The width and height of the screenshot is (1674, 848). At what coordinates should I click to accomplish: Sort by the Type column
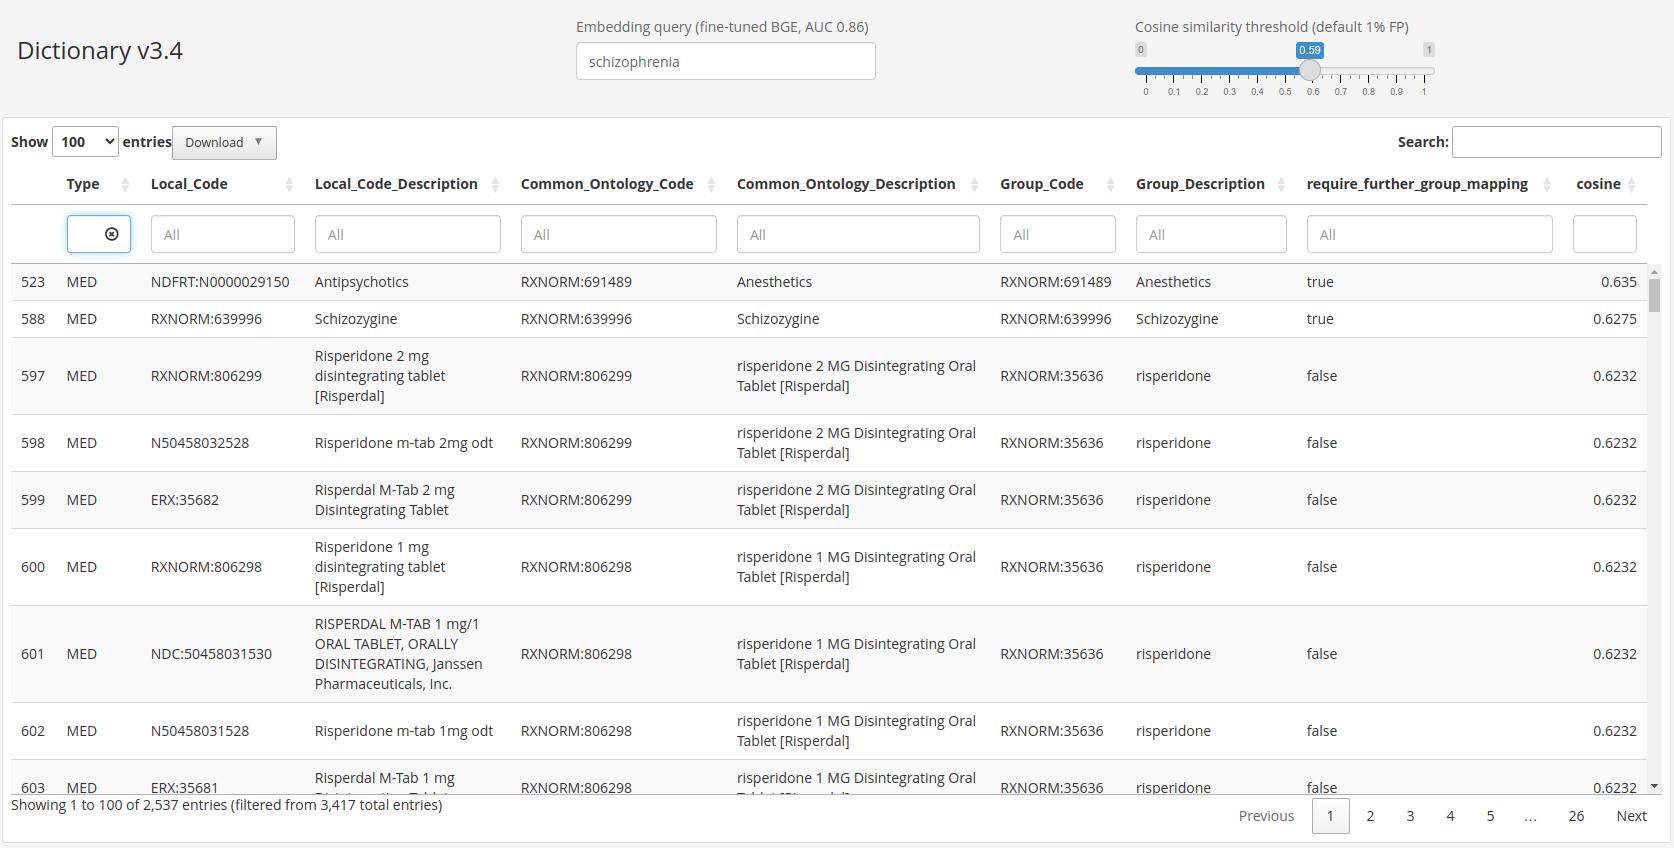83,184
